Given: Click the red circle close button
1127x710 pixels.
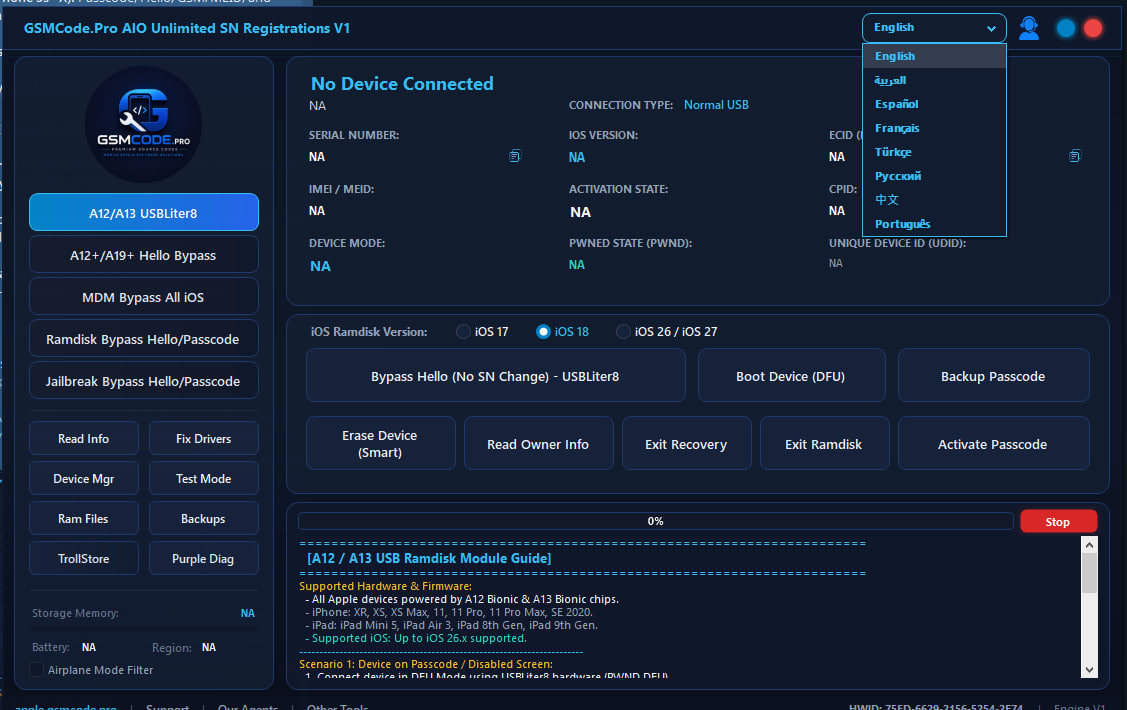Looking at the screenshot, I should click(1093, 28).
